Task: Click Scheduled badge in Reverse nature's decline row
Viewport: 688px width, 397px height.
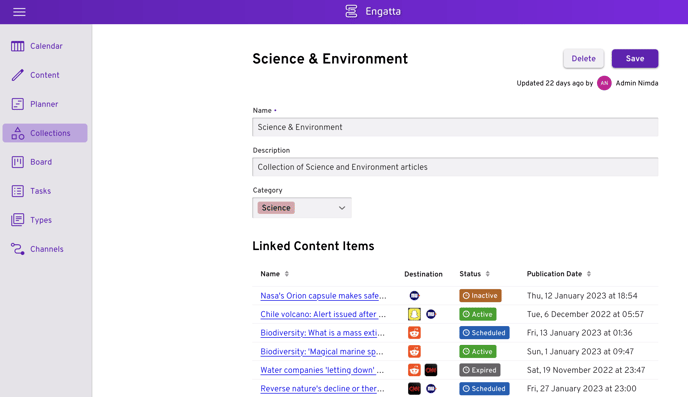Action: (484, 389)
